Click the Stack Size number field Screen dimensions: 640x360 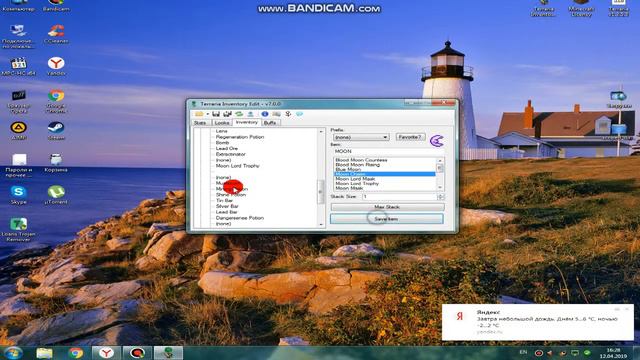pos(399,197)
